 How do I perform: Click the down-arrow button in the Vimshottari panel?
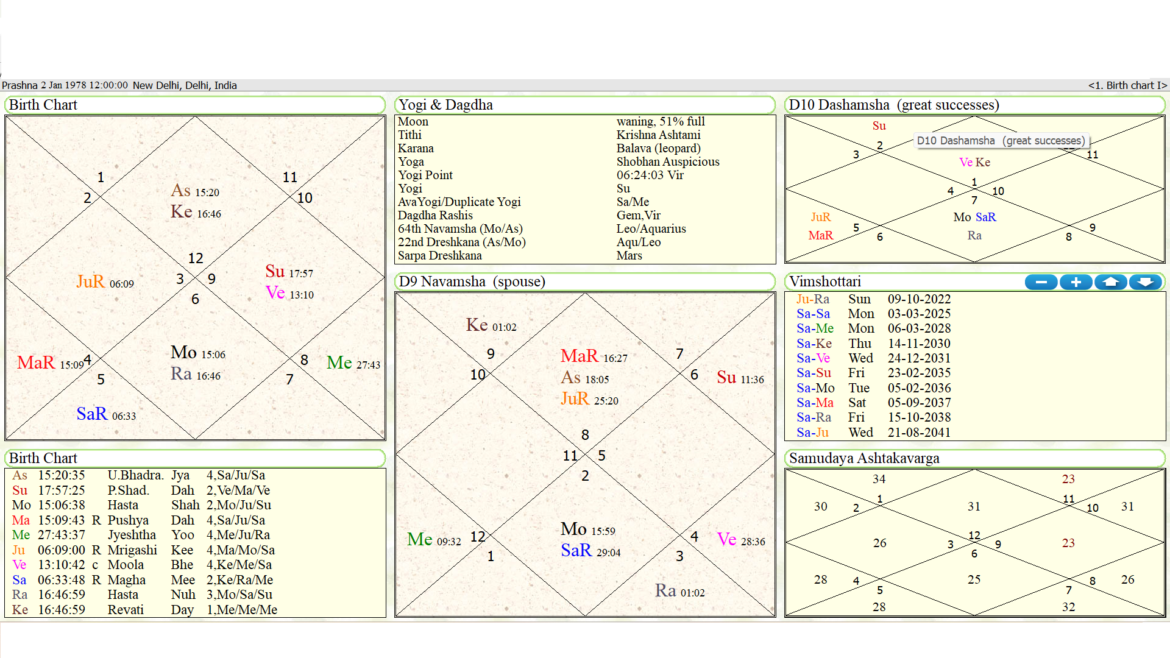click(x=1144, y=282)
